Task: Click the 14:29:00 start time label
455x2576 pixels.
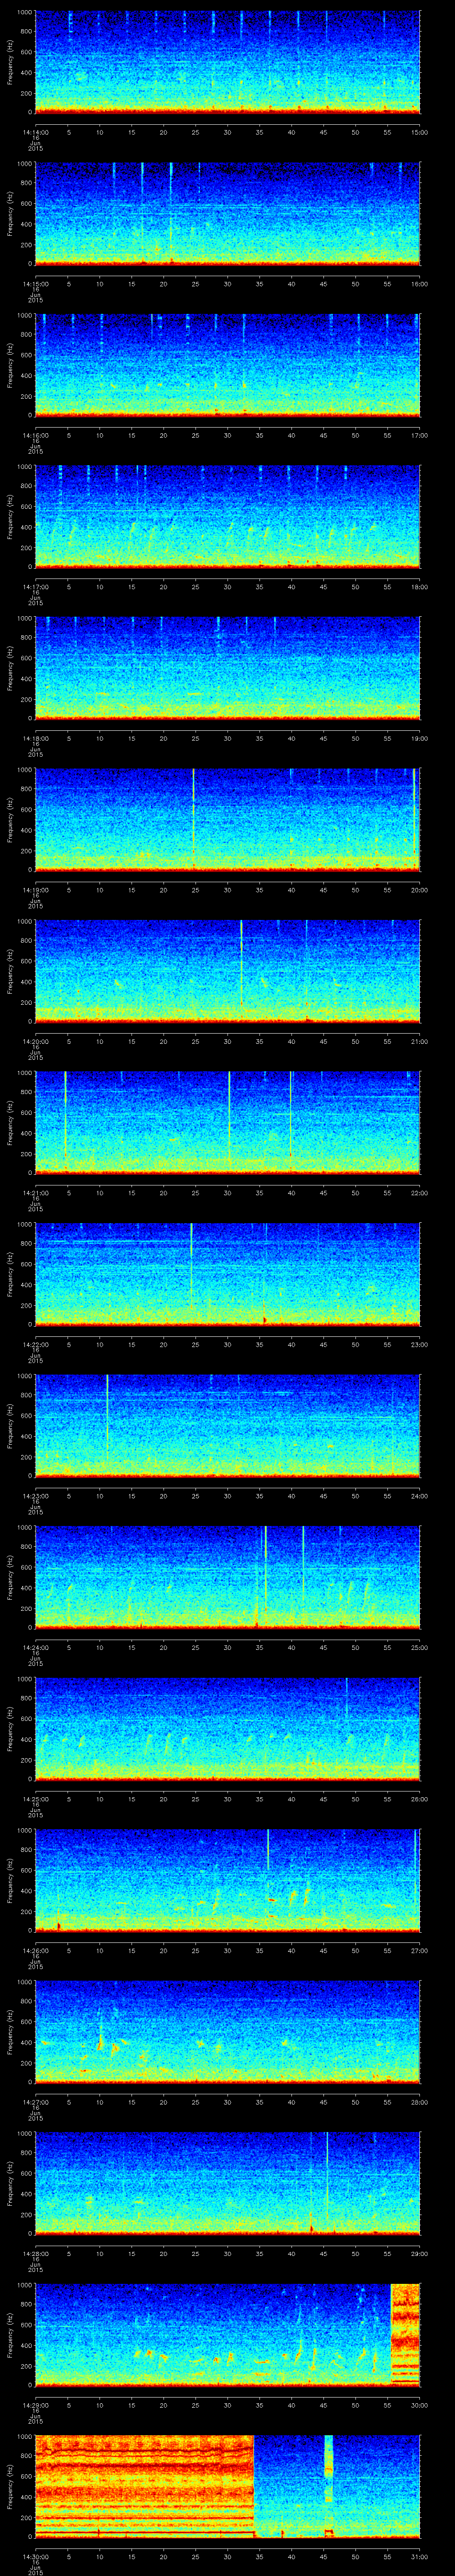Action: click(35, 2405)
